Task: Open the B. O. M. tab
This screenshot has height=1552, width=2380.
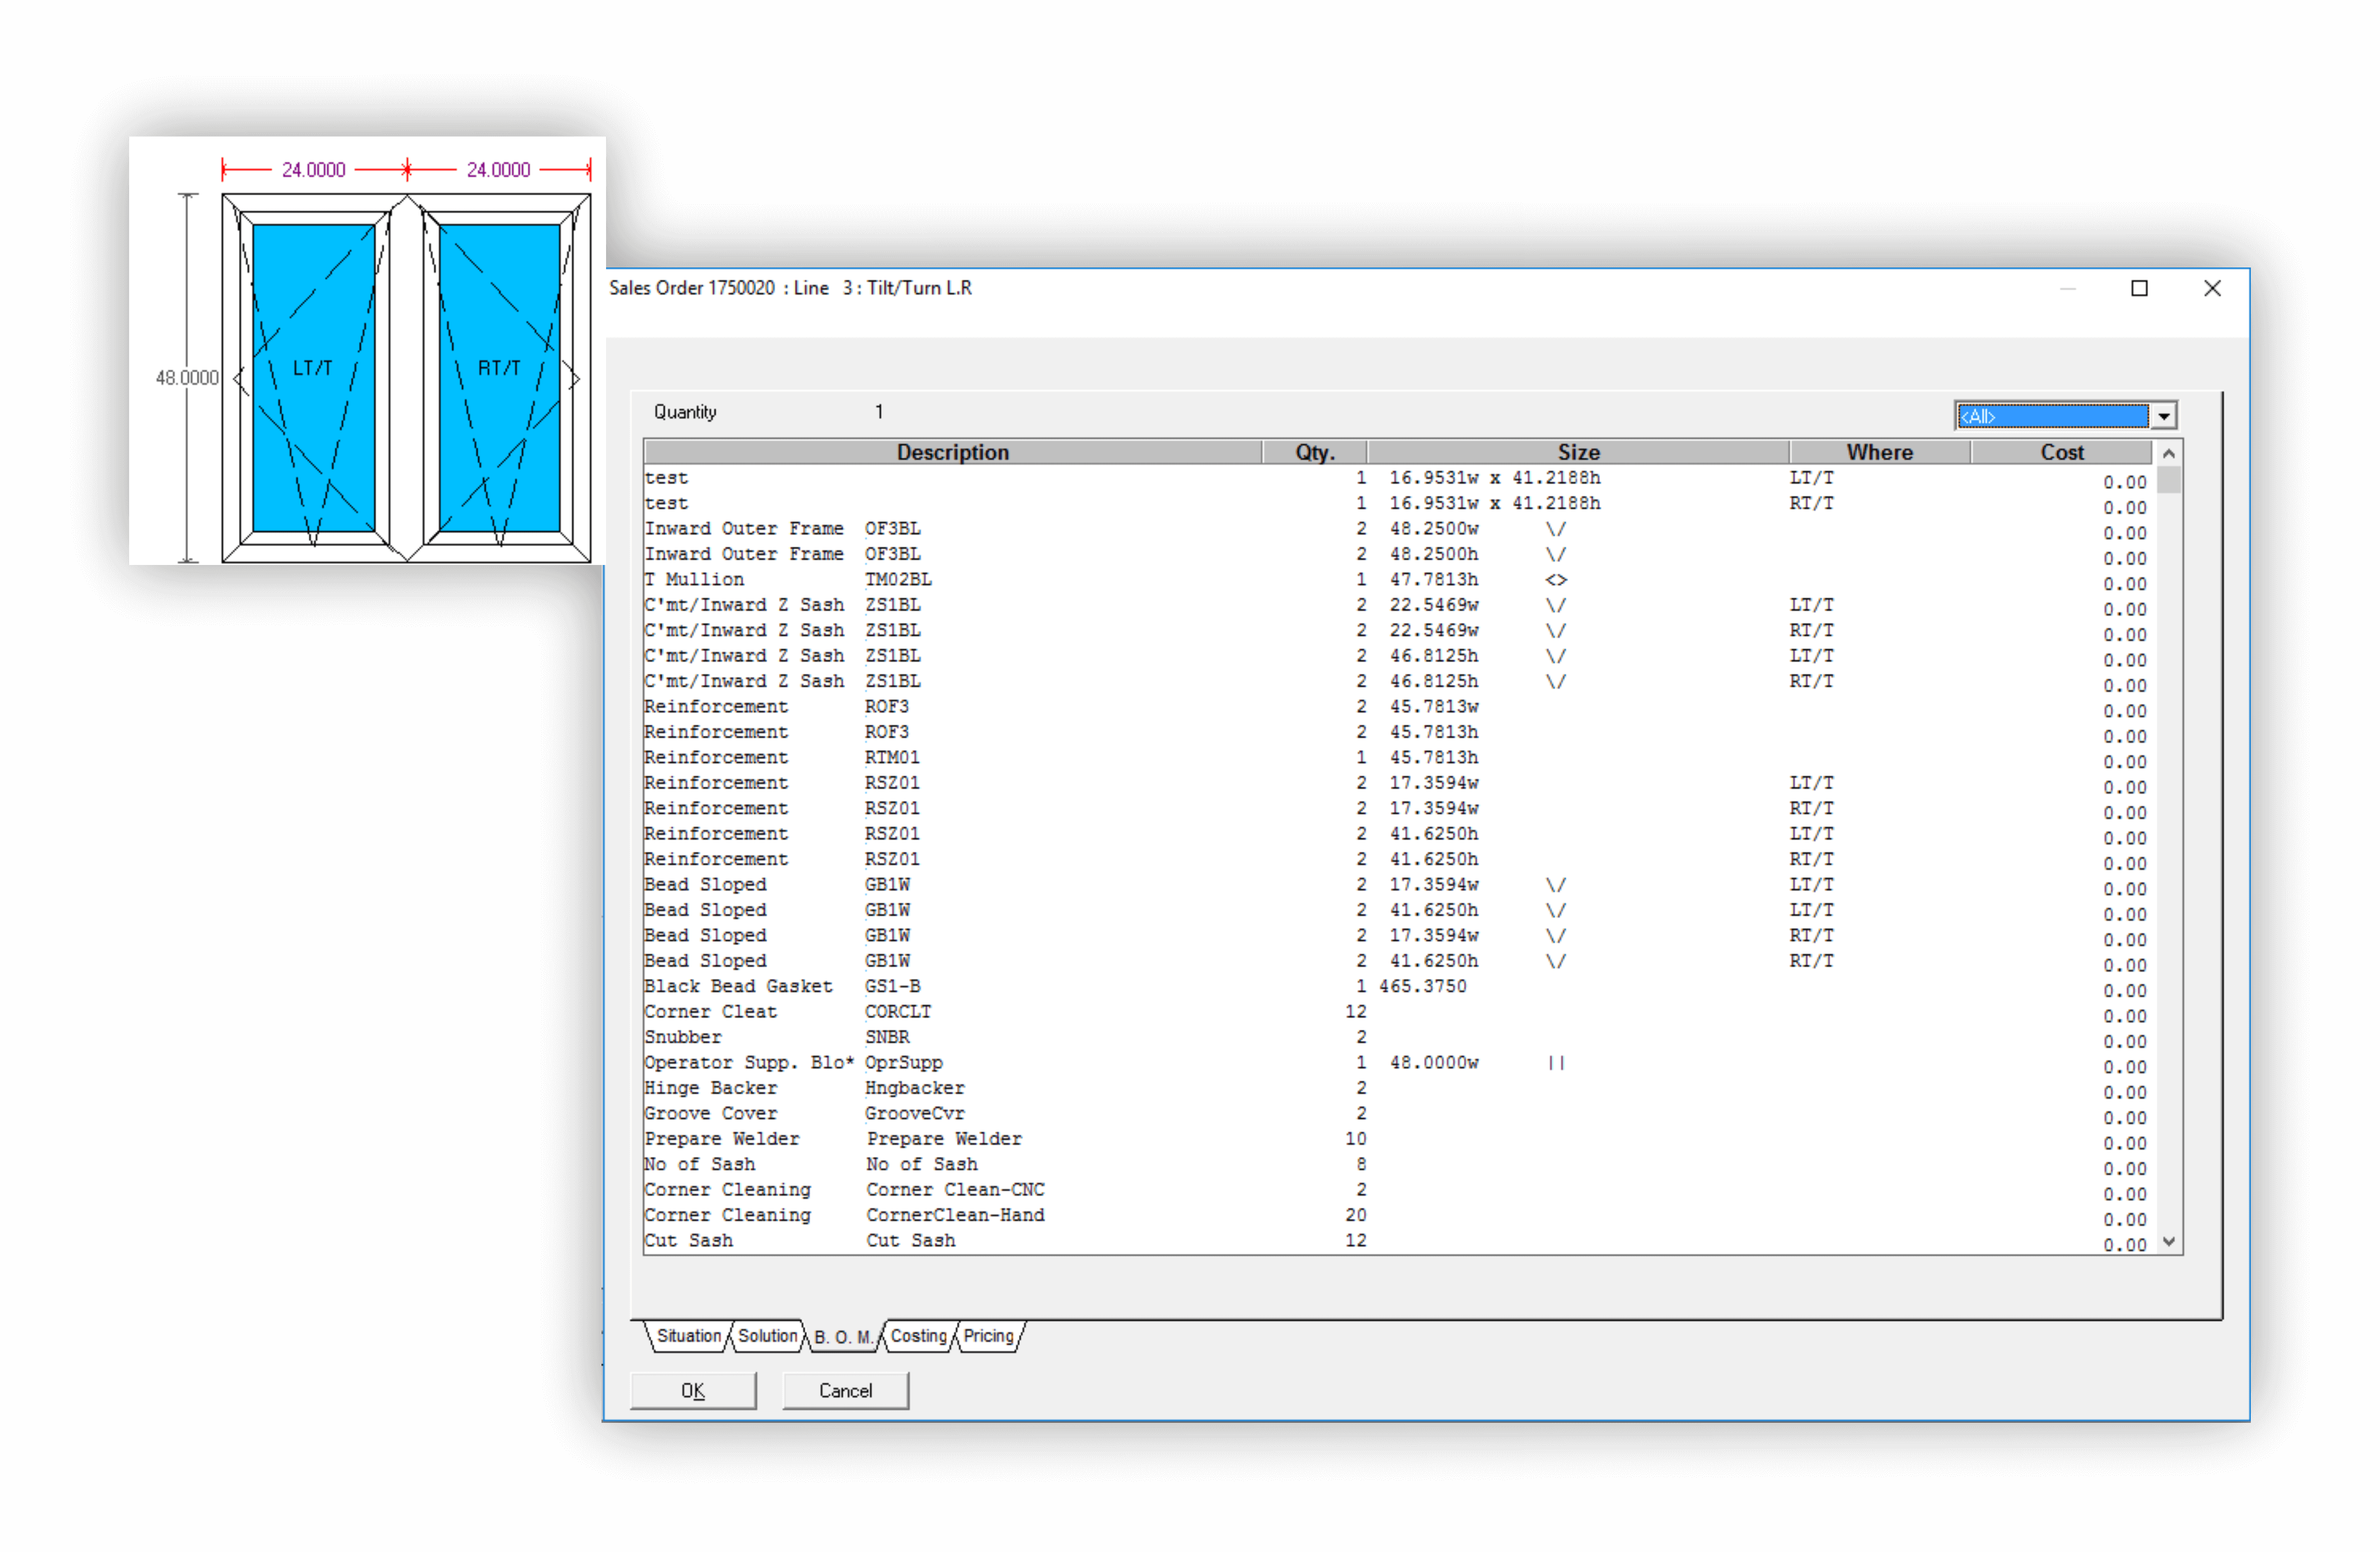Action: (842, 1337)
